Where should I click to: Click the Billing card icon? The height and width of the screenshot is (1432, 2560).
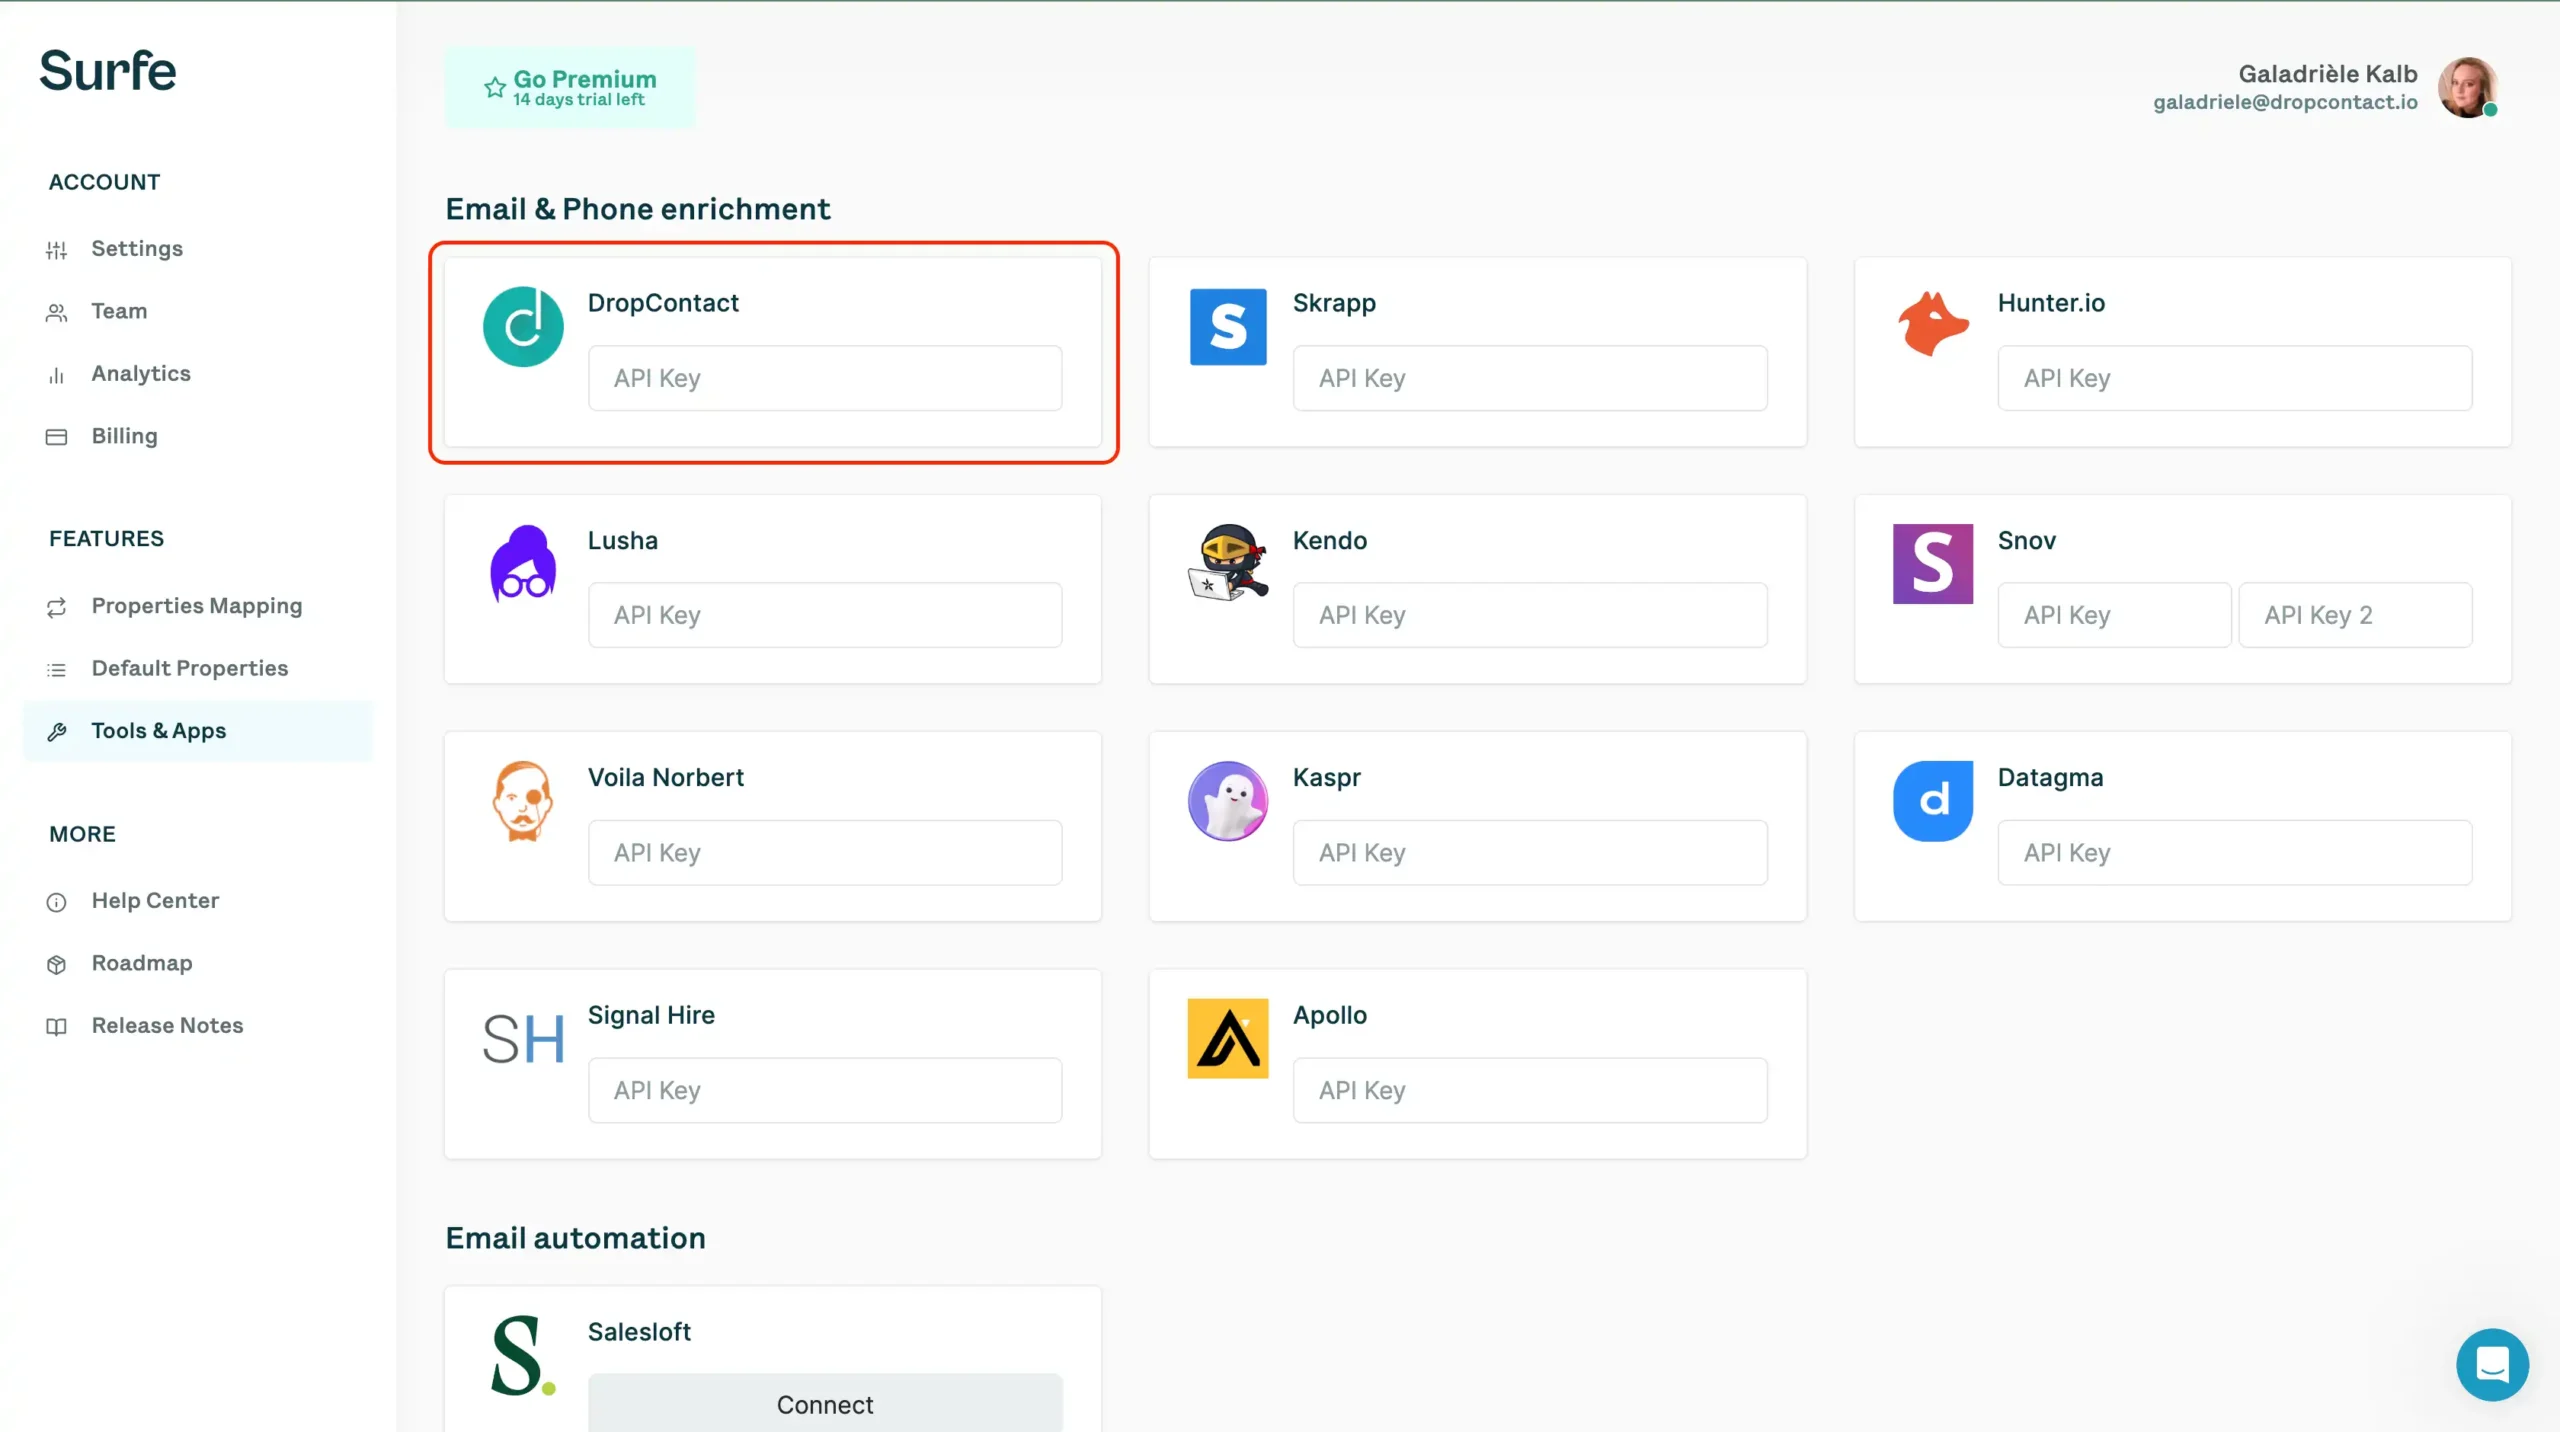click(x=57, y=437)
